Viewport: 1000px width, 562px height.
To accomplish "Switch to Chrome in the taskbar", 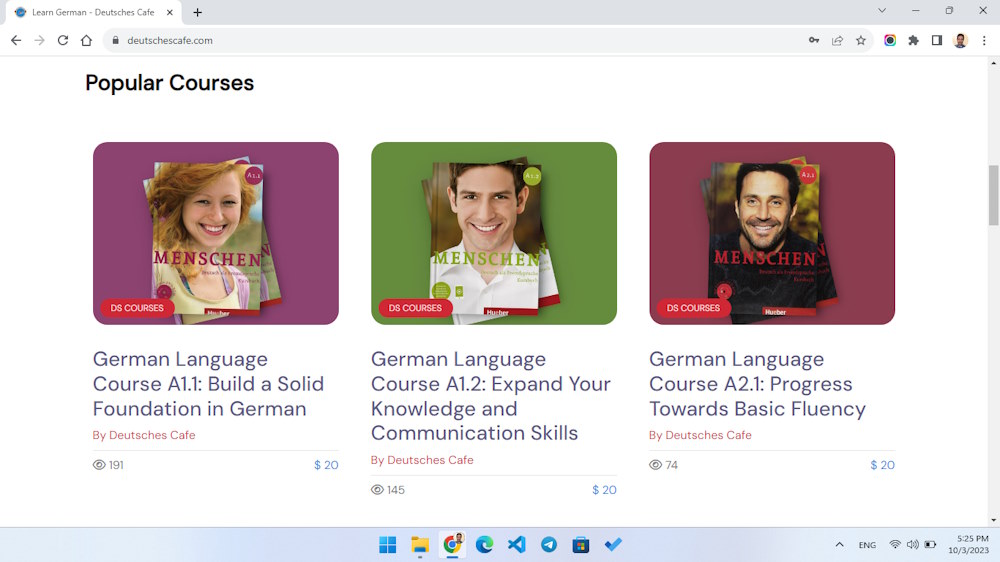I will click(x=452, y=545).
